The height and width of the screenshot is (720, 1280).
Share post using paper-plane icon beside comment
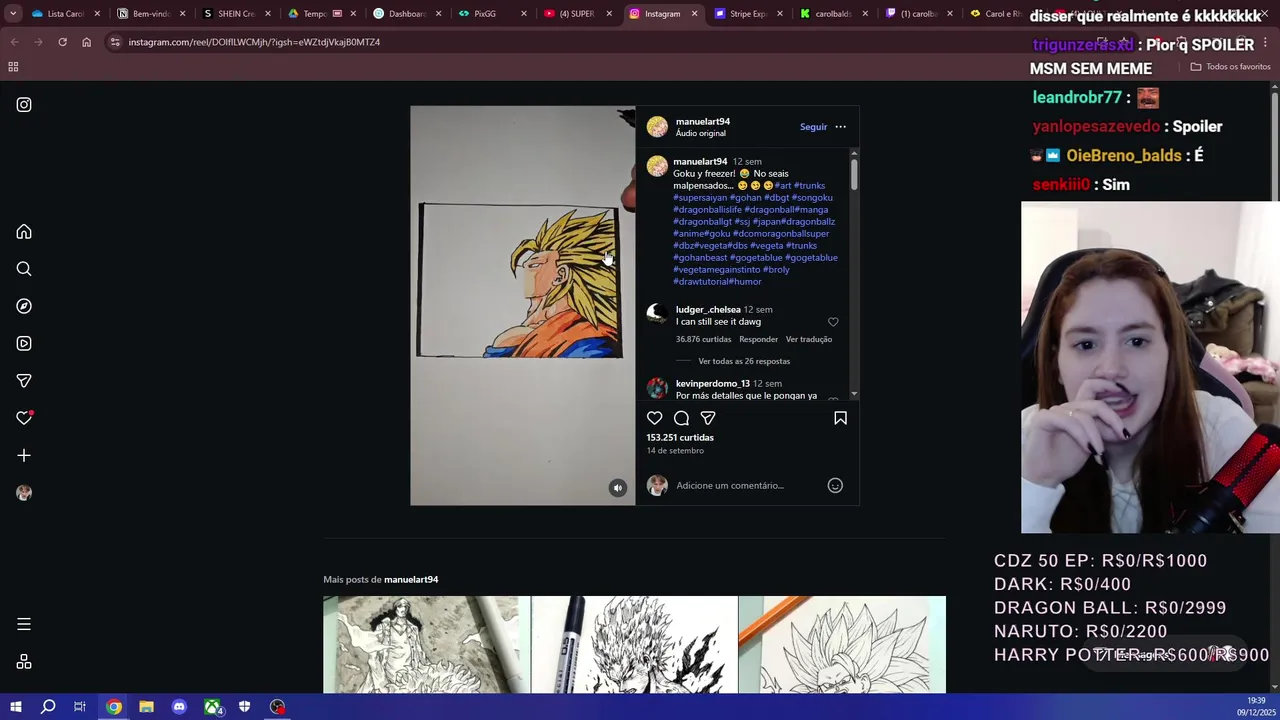coord(708,418)
